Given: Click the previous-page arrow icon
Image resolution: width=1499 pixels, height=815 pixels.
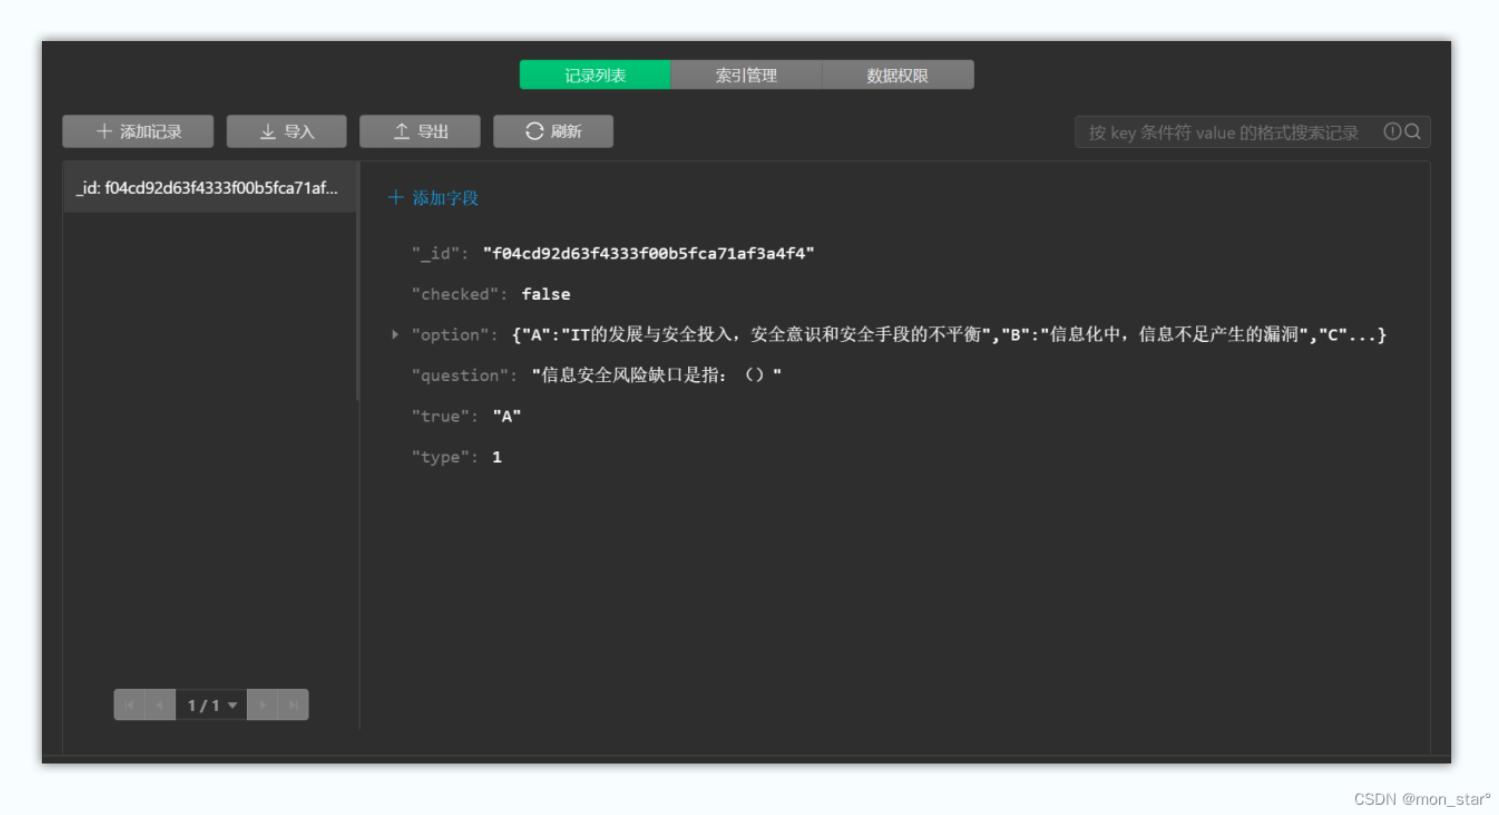Looking at the screenshot, I should (160, 704).
